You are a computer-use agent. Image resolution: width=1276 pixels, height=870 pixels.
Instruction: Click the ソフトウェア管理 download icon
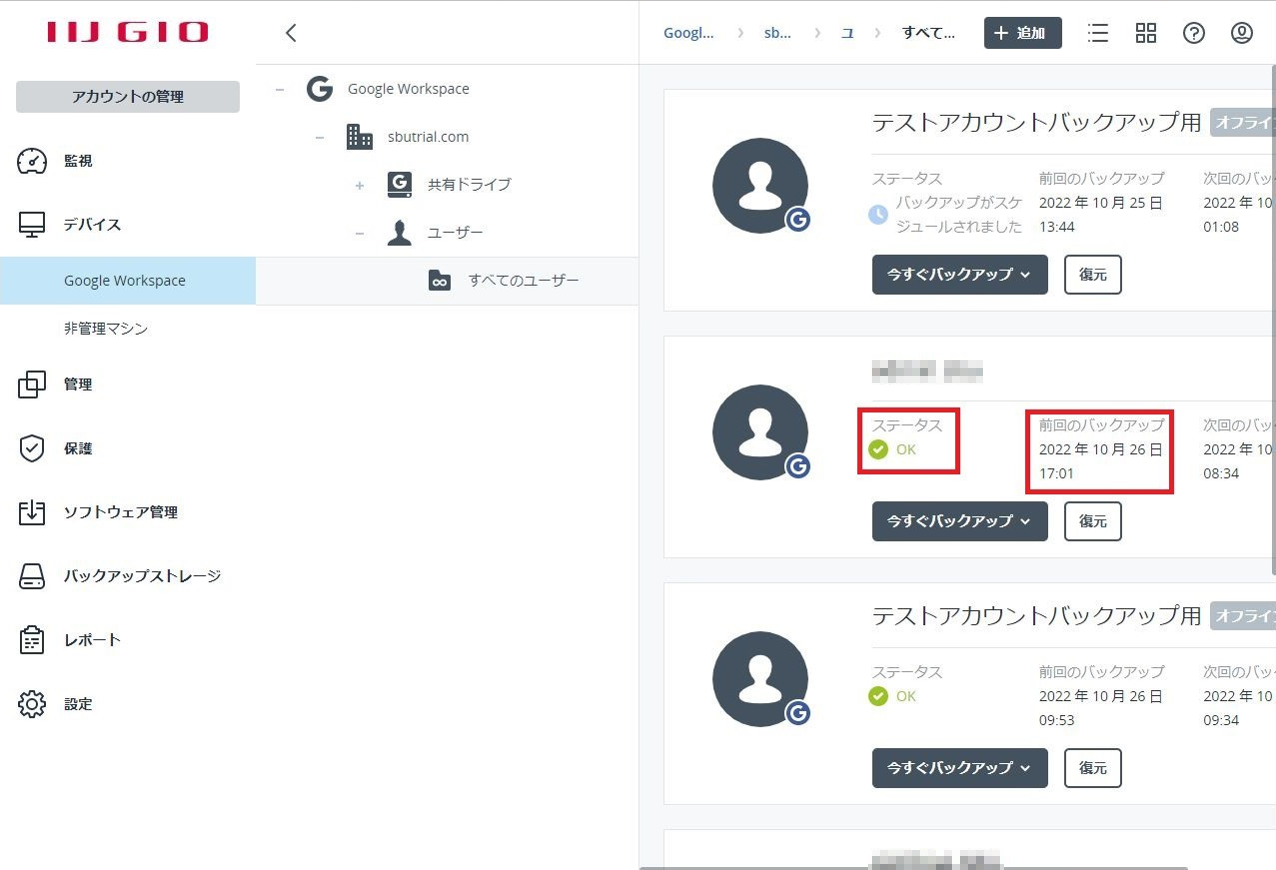pyautogui.click(x=32, y=513)
